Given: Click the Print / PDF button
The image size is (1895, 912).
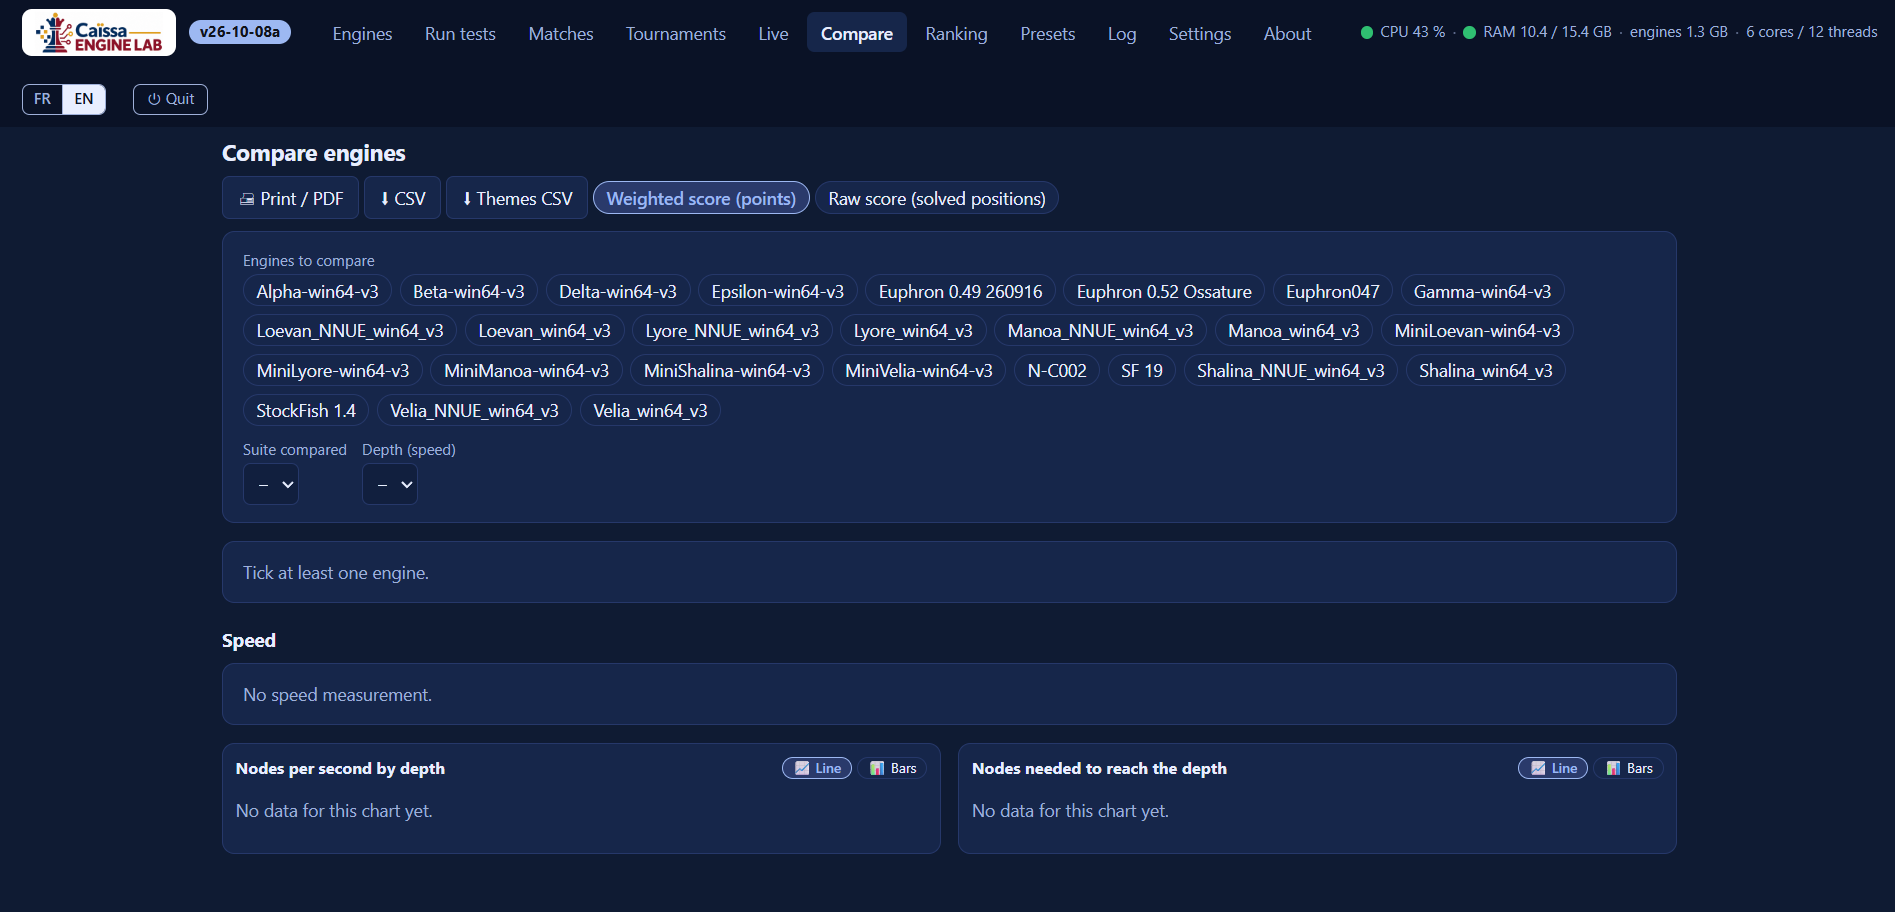Looking at the screenshot, I should (x=291, y=198).
